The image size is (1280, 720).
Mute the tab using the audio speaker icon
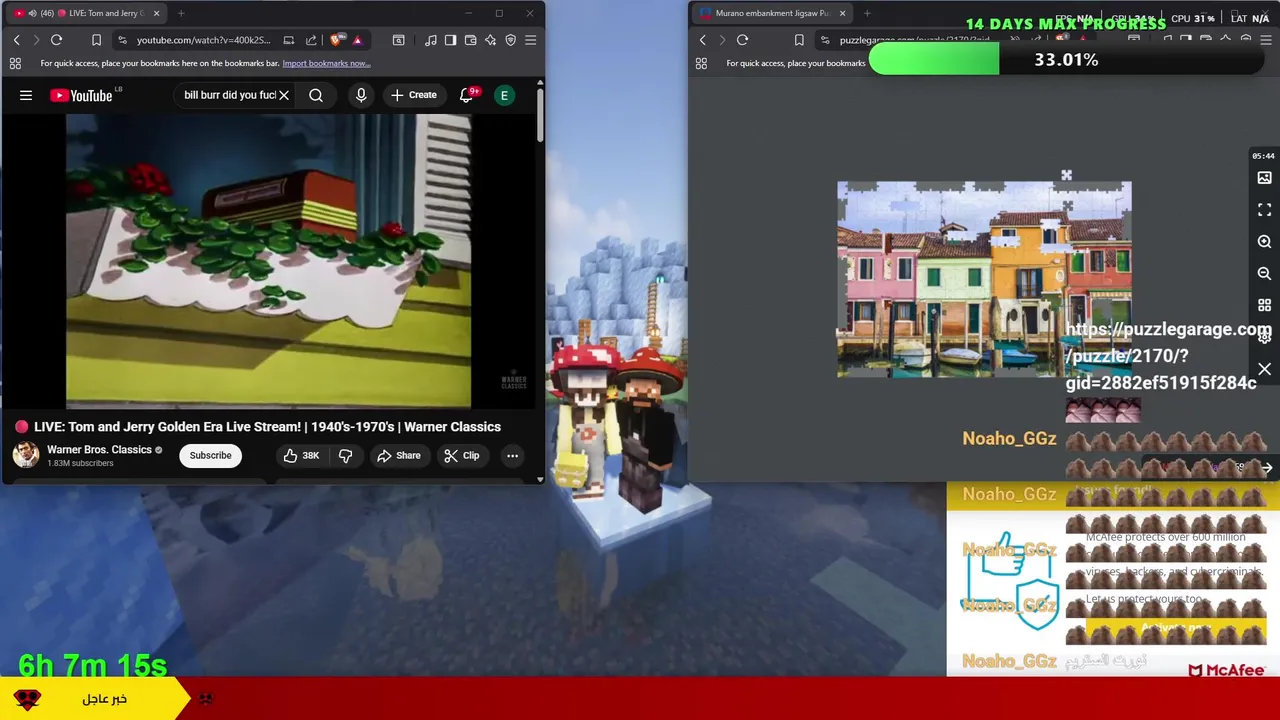click(32, 13)
